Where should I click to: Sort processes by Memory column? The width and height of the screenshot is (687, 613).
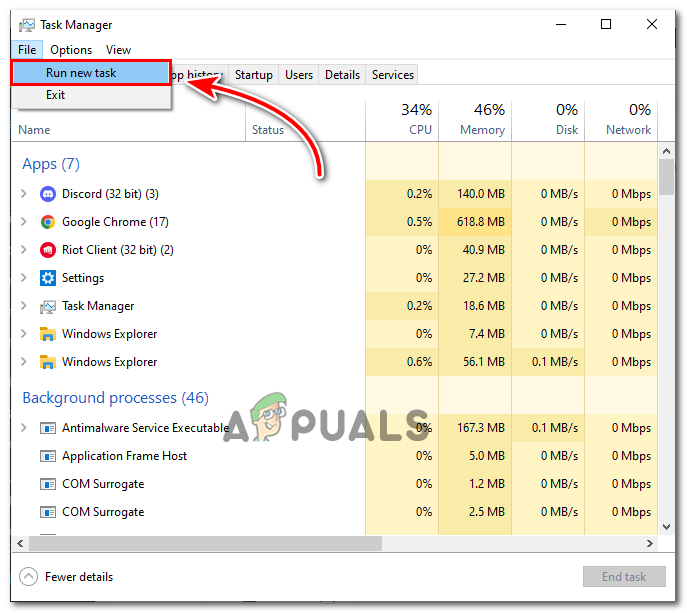coord(475,119)
